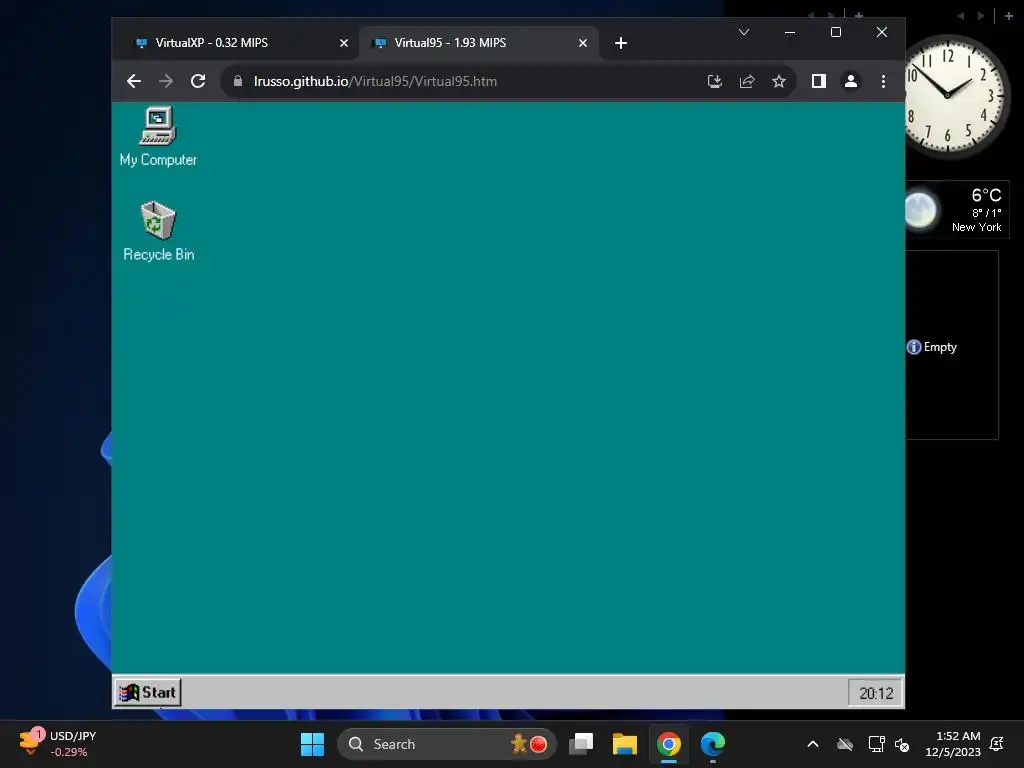Open the notifications bell icon
Screen dimensions: 1024x768
click(997, 744)
